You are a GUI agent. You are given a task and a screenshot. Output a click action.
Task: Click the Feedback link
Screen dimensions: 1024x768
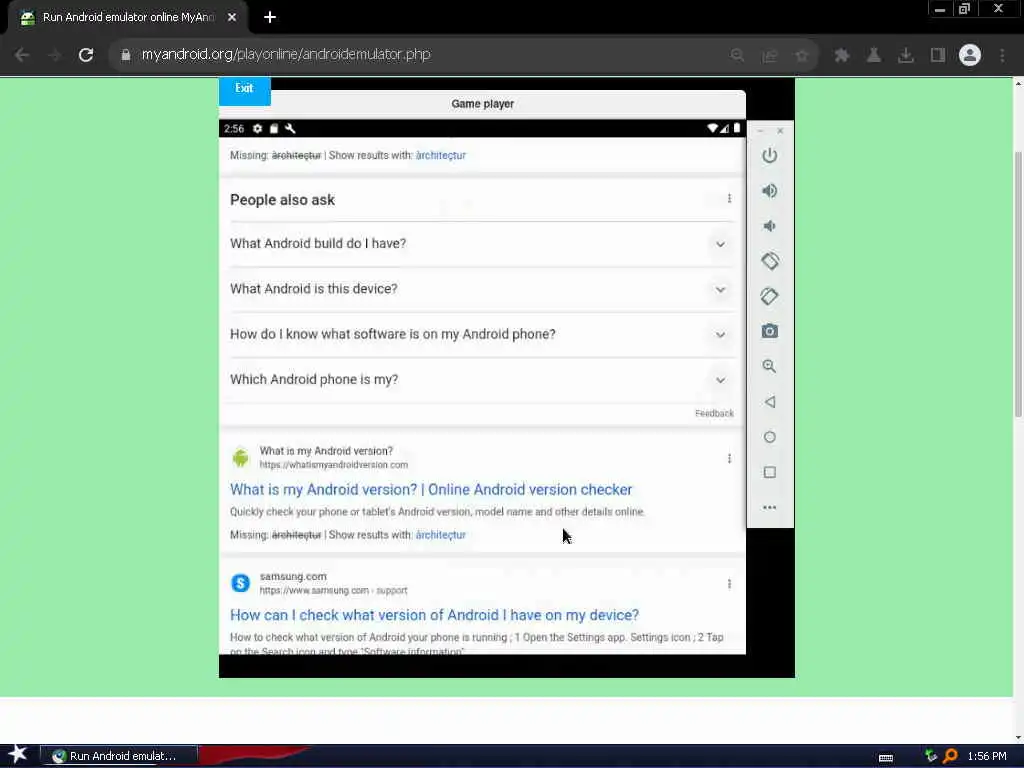(x=714, y=413)
